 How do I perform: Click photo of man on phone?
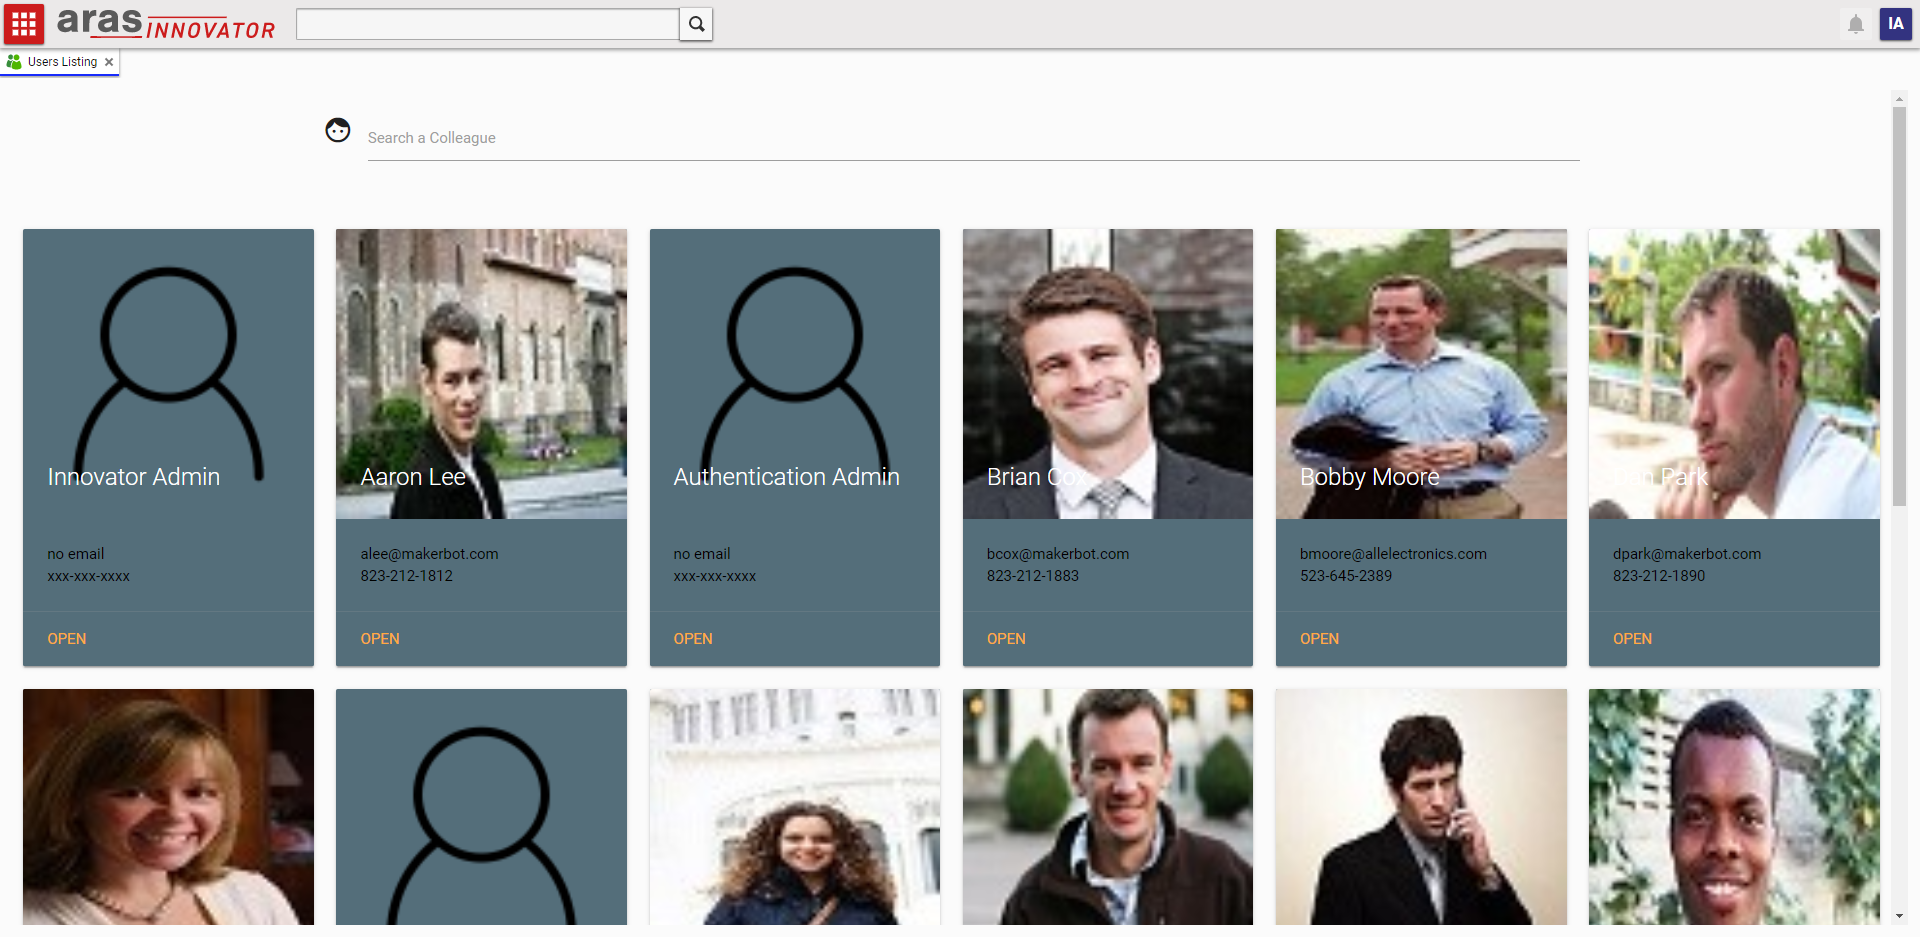click(x=1421, y=807)
